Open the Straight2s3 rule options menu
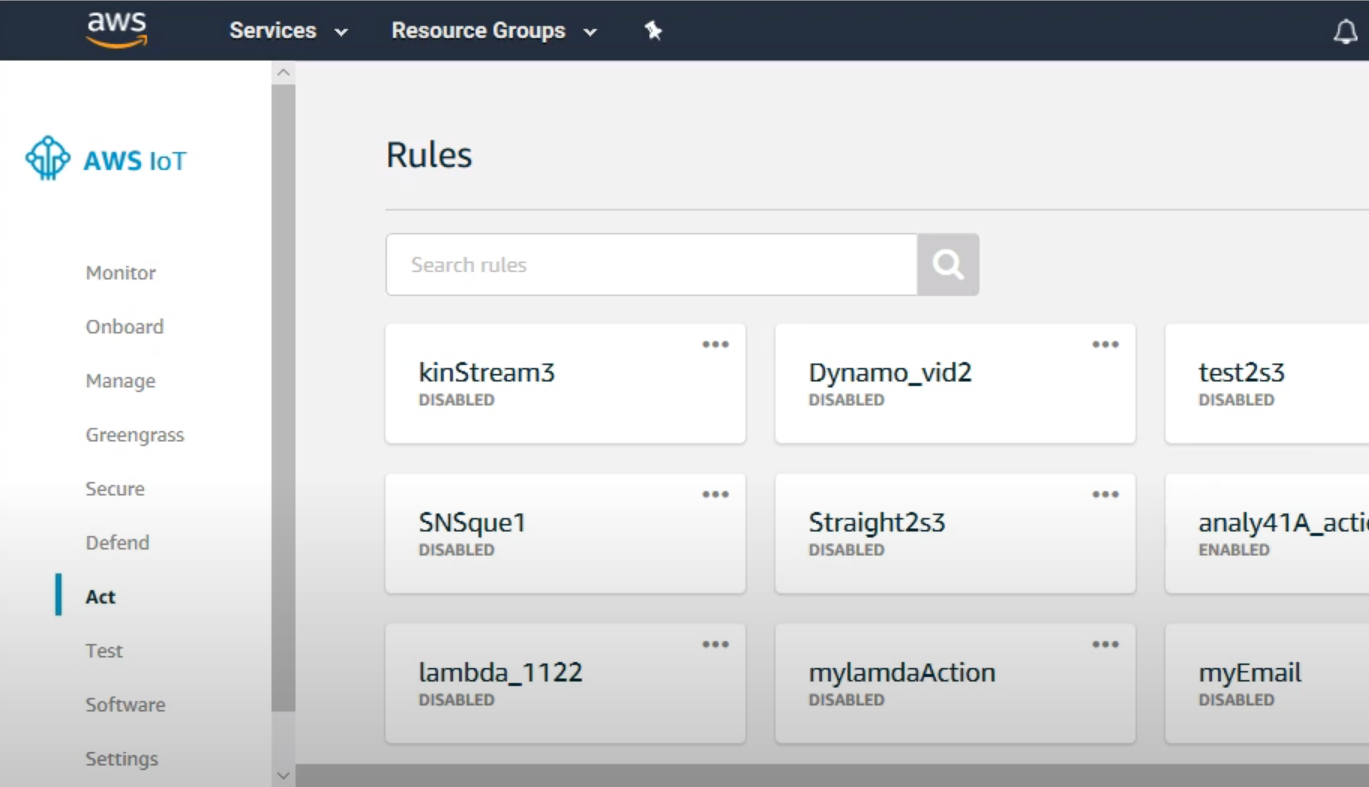The height and width of the screenshot is (787, 1369). pos(1105,495)
